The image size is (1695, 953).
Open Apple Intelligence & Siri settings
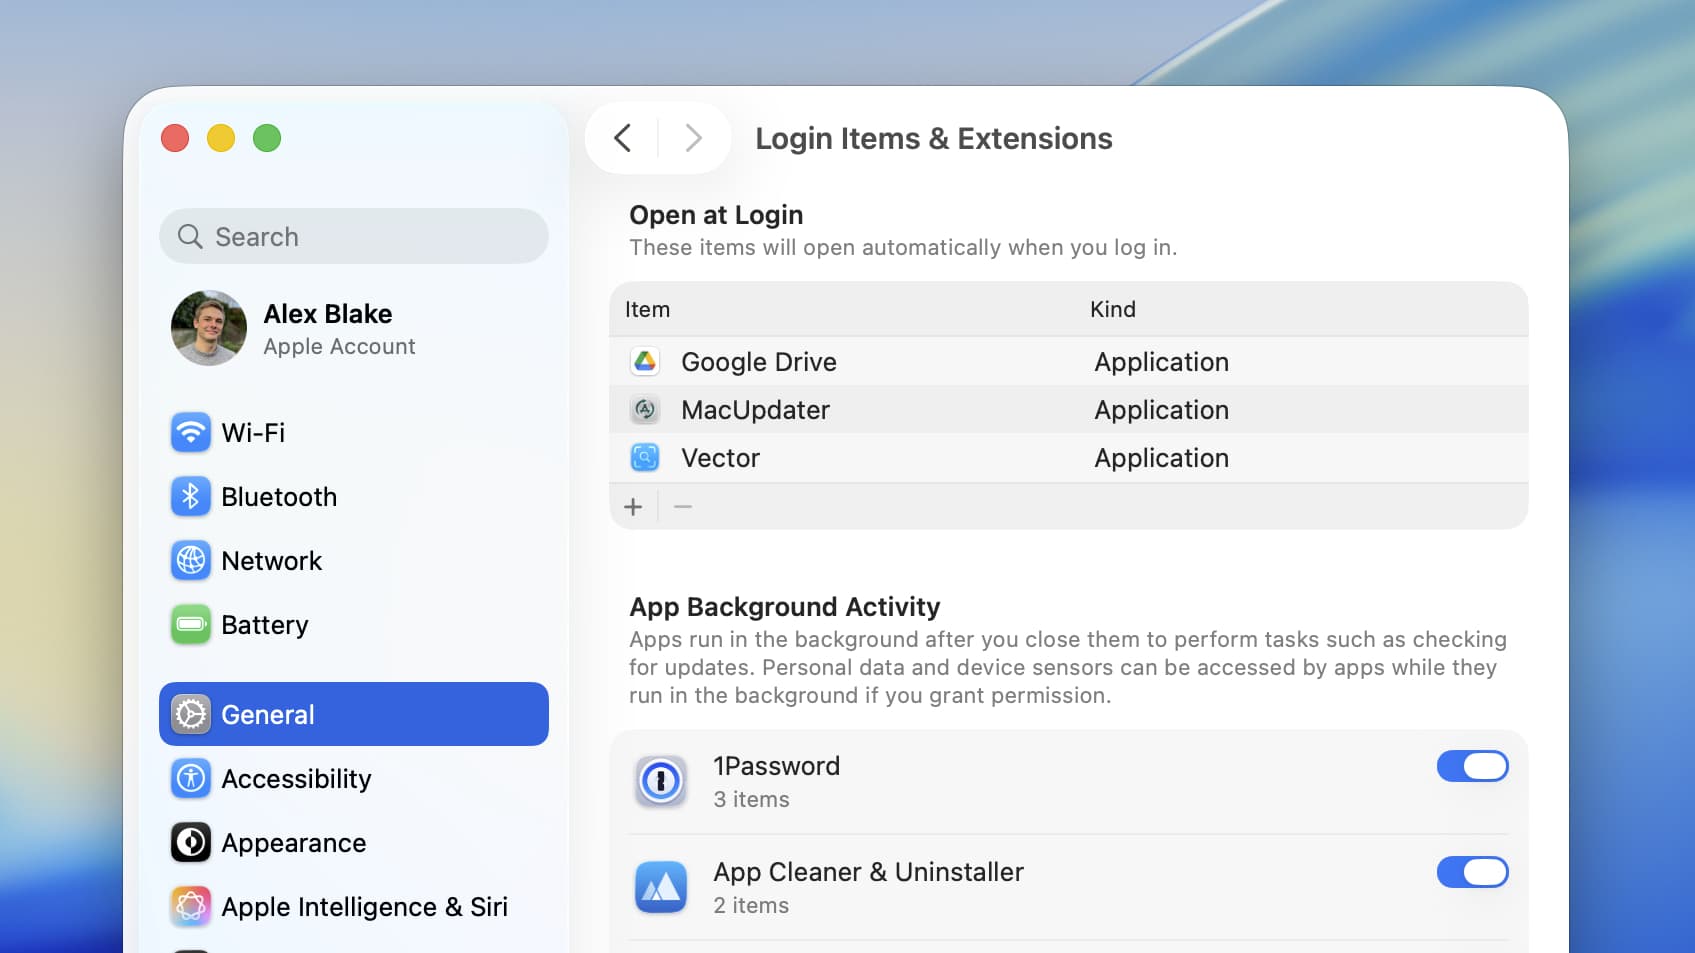[x=365, y=906]
